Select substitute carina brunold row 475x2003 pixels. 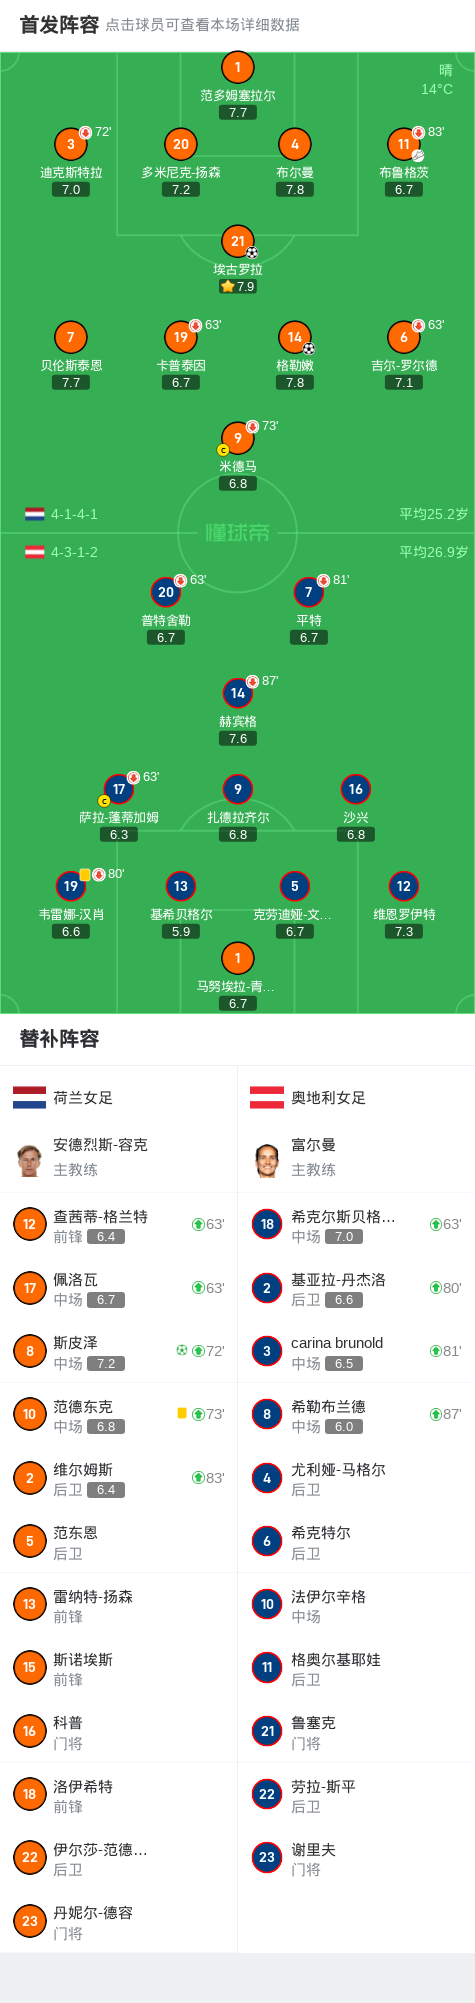click(356, 1351)
